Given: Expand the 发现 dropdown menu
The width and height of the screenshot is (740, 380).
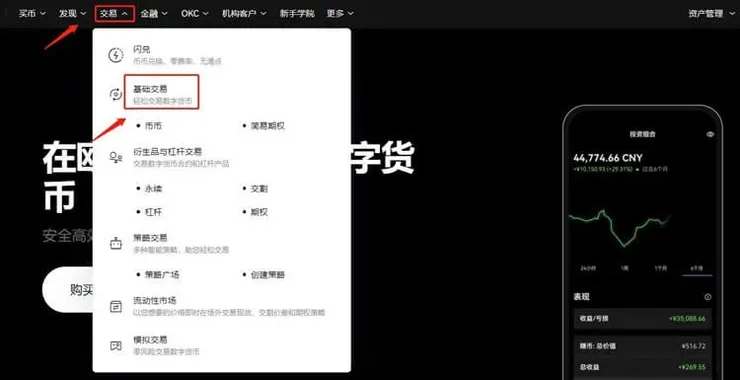Looking at the screenshot, I should (x=73, y=14).
